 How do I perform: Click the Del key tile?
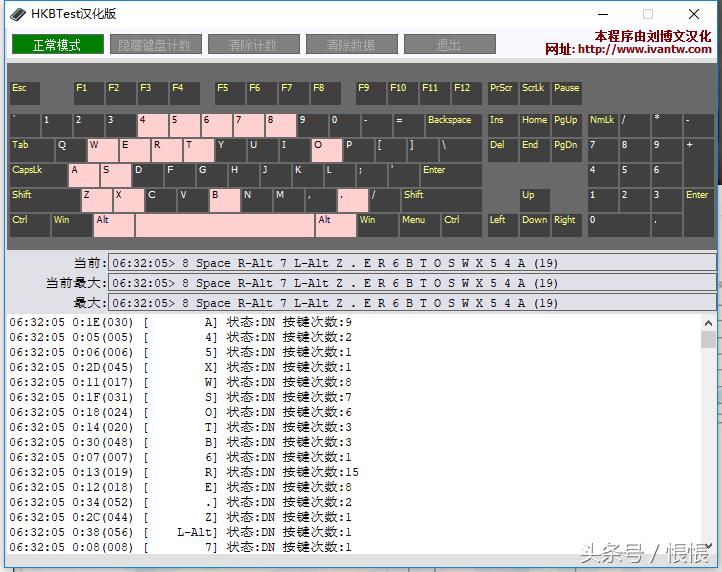503,151
